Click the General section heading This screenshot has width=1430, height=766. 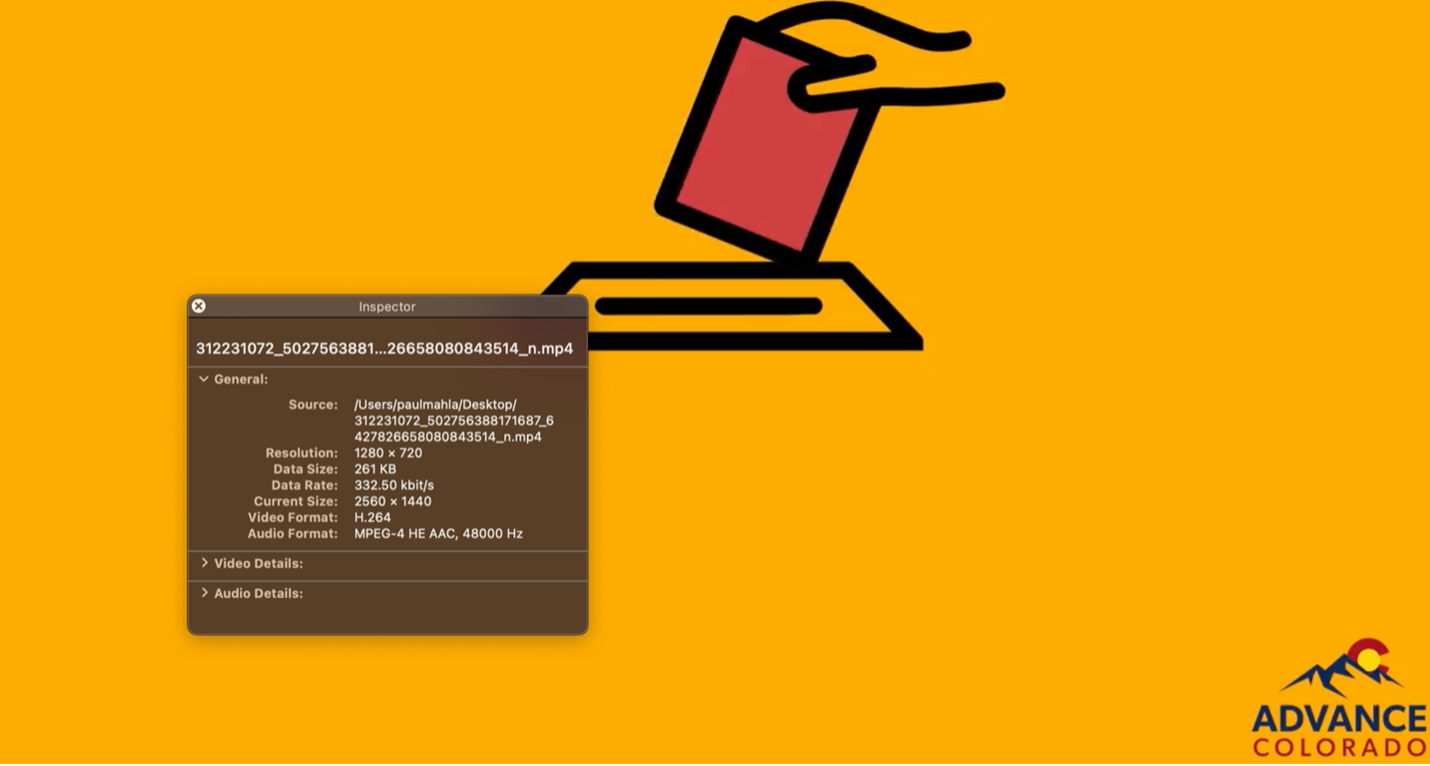[x=241, y=380]
